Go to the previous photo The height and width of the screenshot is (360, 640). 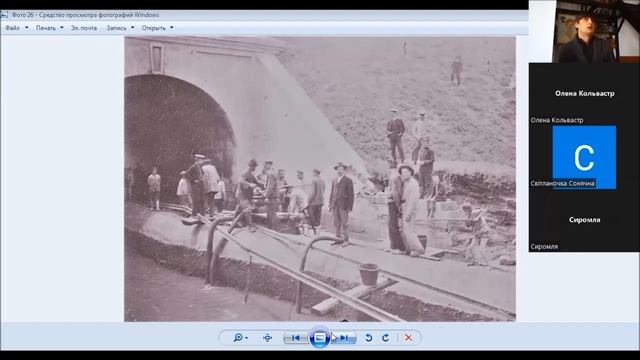(296, 338)
